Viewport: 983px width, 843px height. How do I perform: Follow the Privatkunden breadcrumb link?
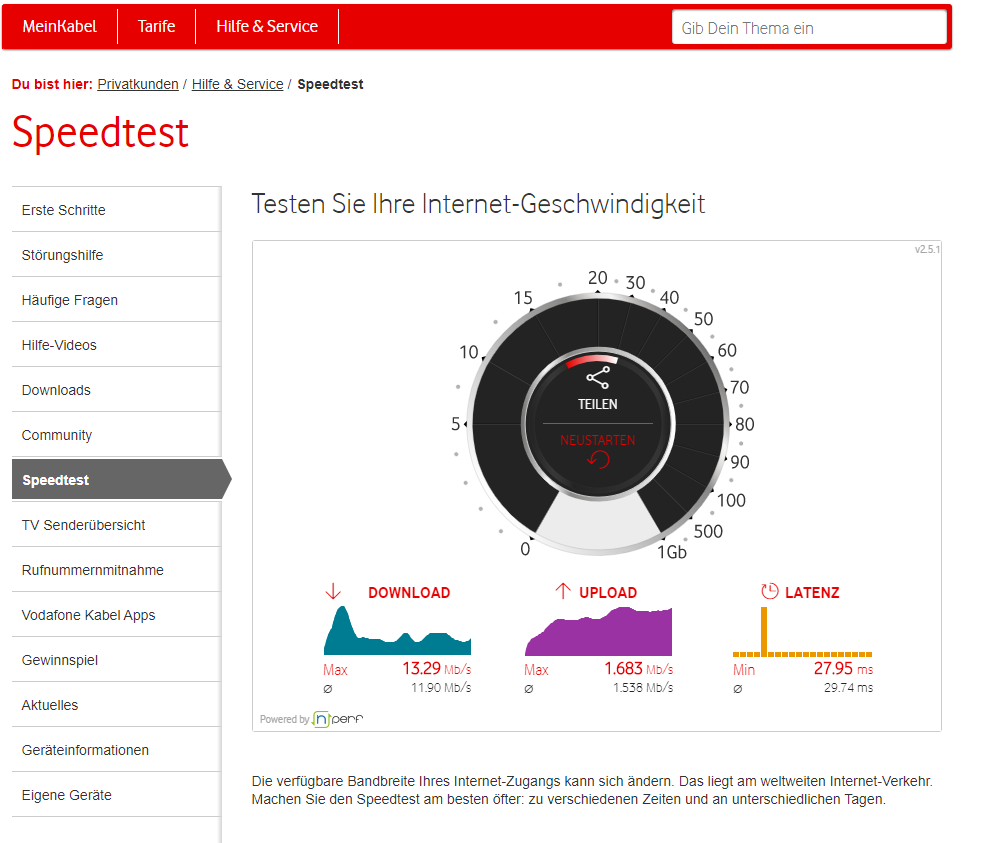138,84
